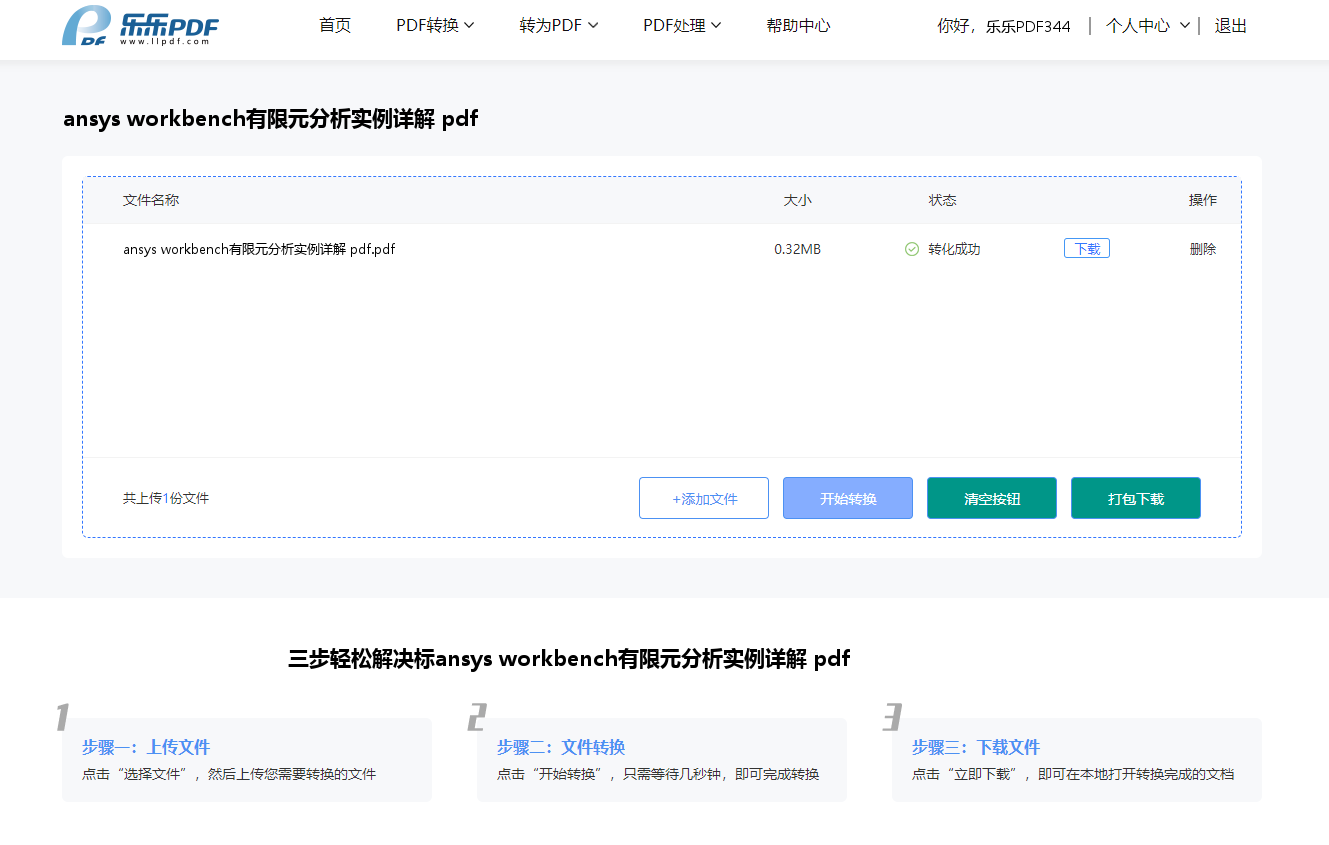Expand the PDF处理 dropdown menu

tap(682, 26)
